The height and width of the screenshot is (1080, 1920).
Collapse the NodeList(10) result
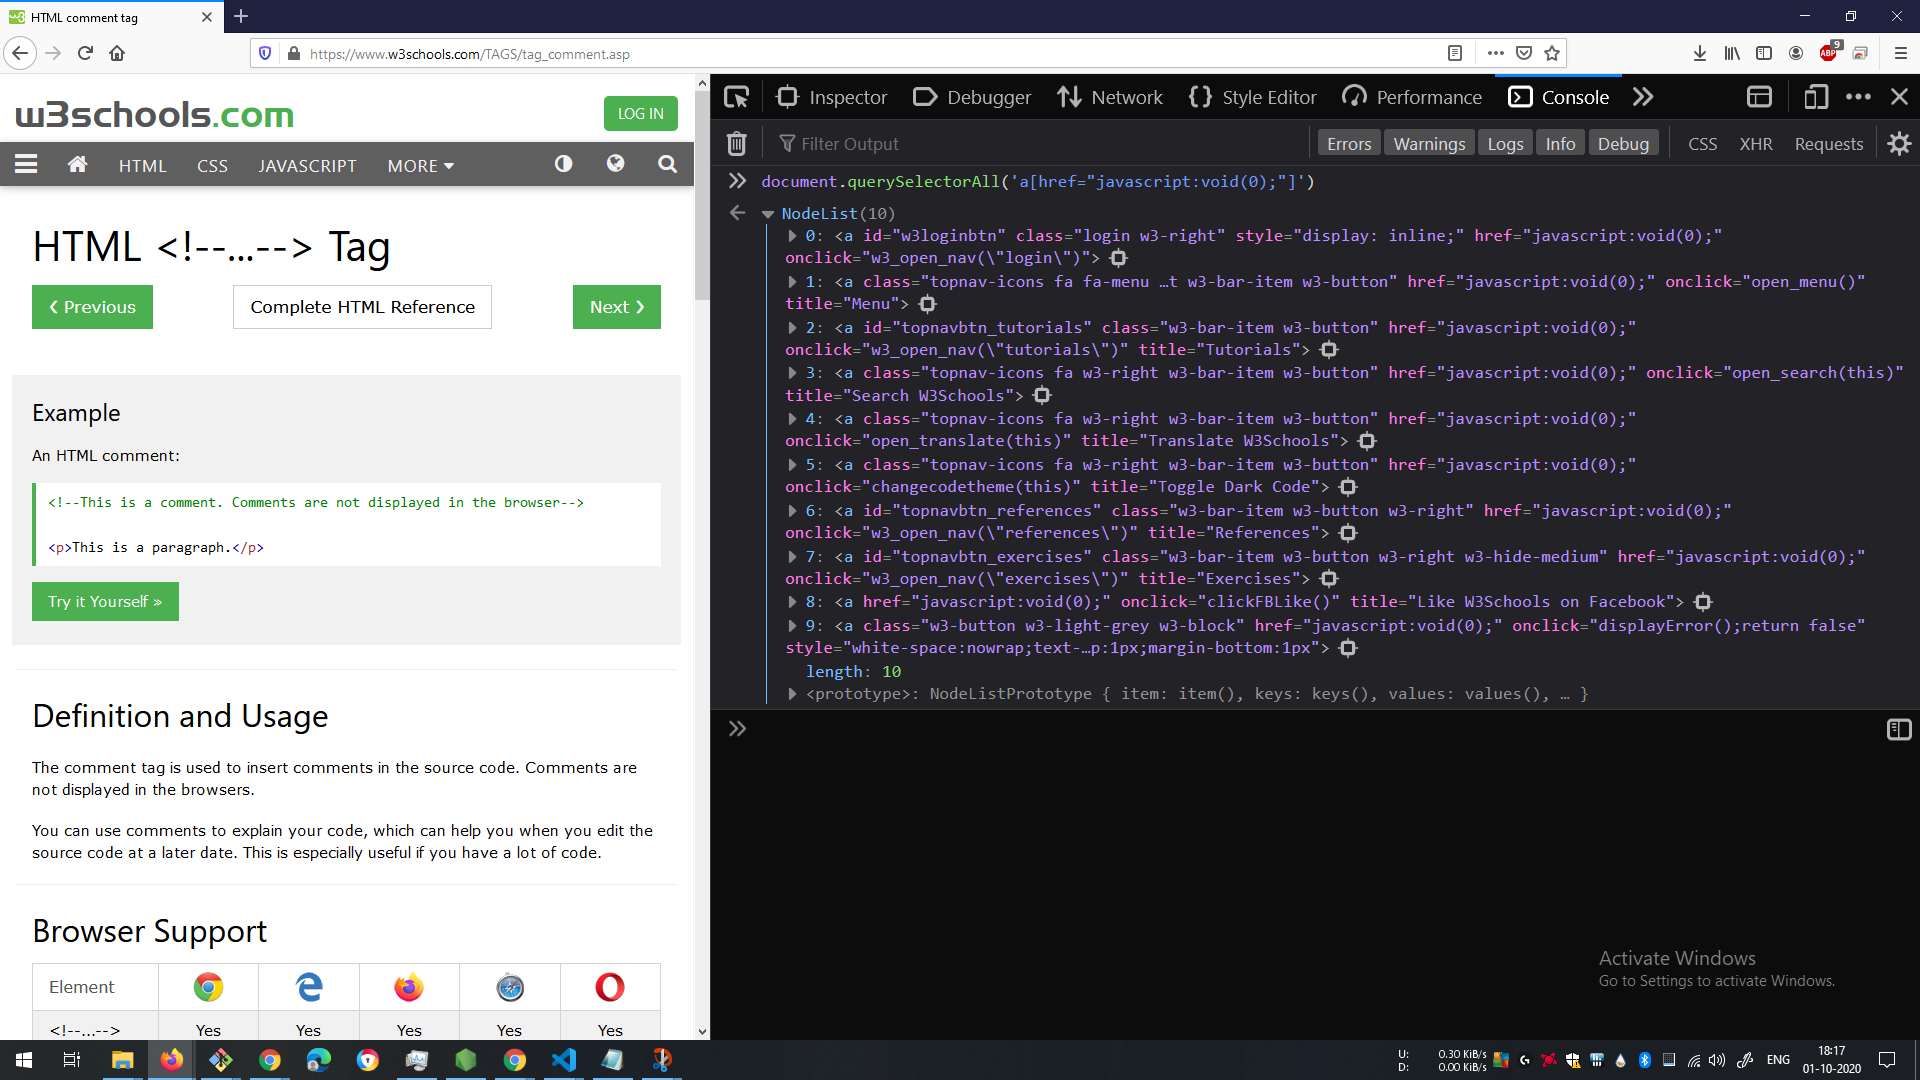pos(768,214)
